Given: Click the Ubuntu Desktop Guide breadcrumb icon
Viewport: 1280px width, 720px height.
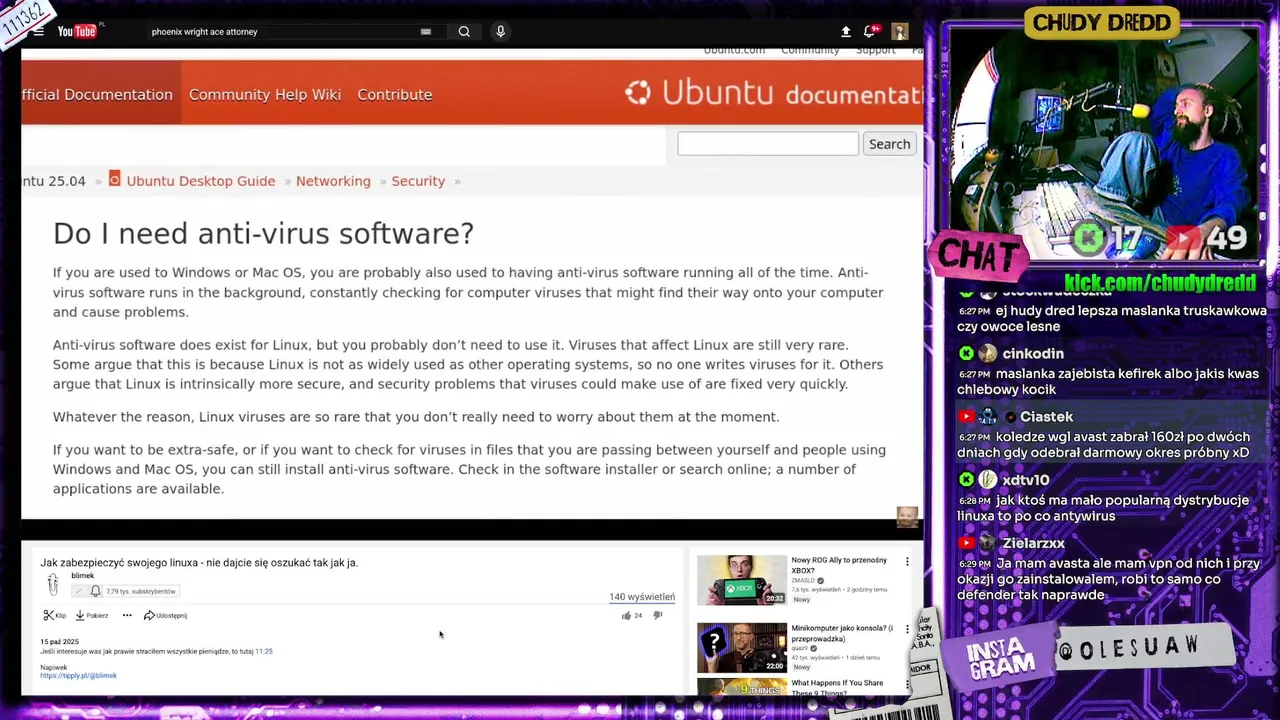Looking at the screenshot, I should 114,179.
